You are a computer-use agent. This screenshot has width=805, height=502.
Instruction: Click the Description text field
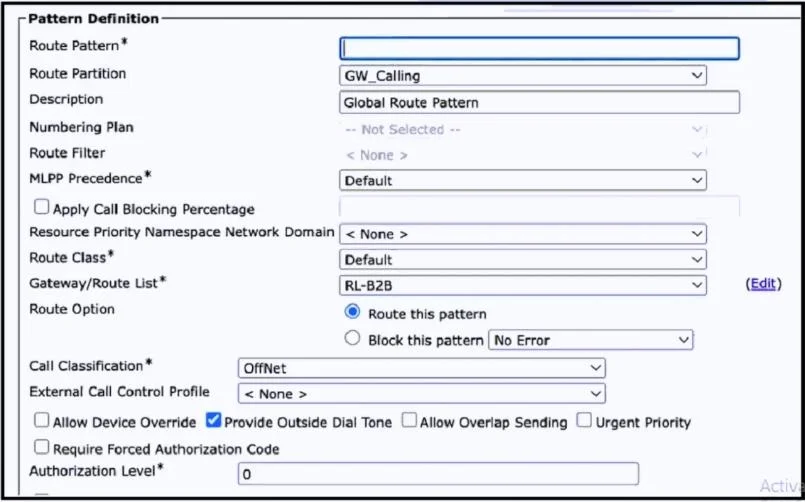pyautogui.click(x=539, y=102)
